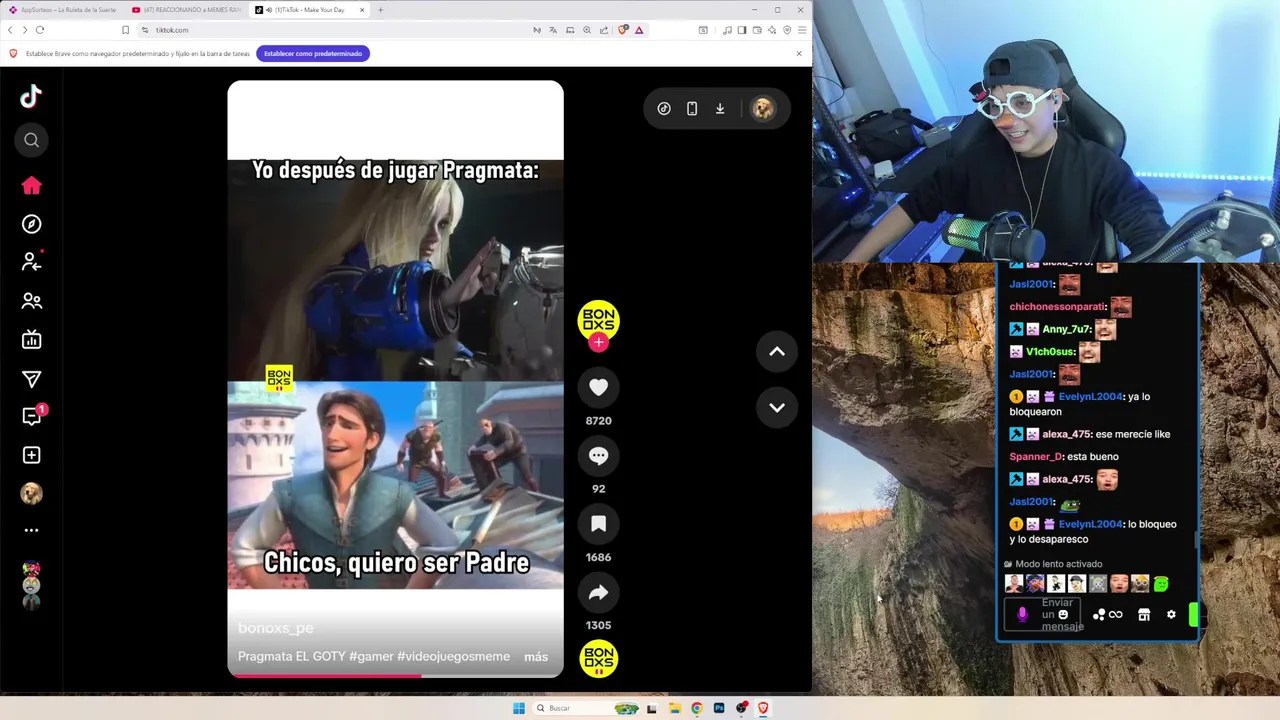
Task: Click #videojuegosmeme hashtag in caption
Action: 454,657
